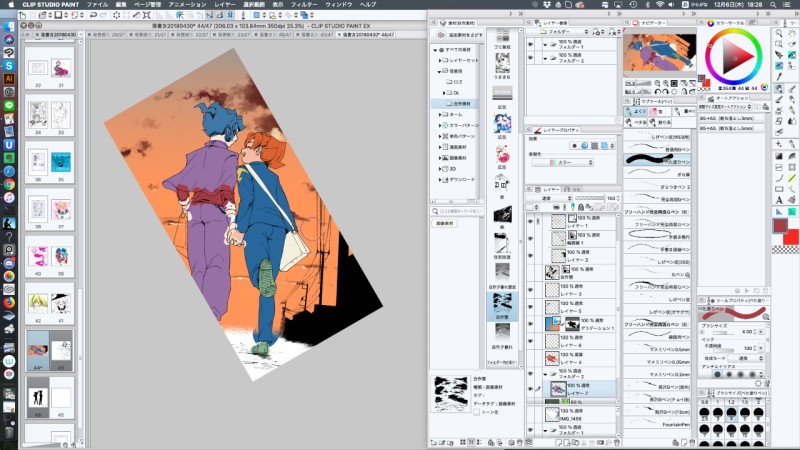The image size is (800, 450).
Task: Click Navigator zoom out magnifier
Action: tap(658, 83)
